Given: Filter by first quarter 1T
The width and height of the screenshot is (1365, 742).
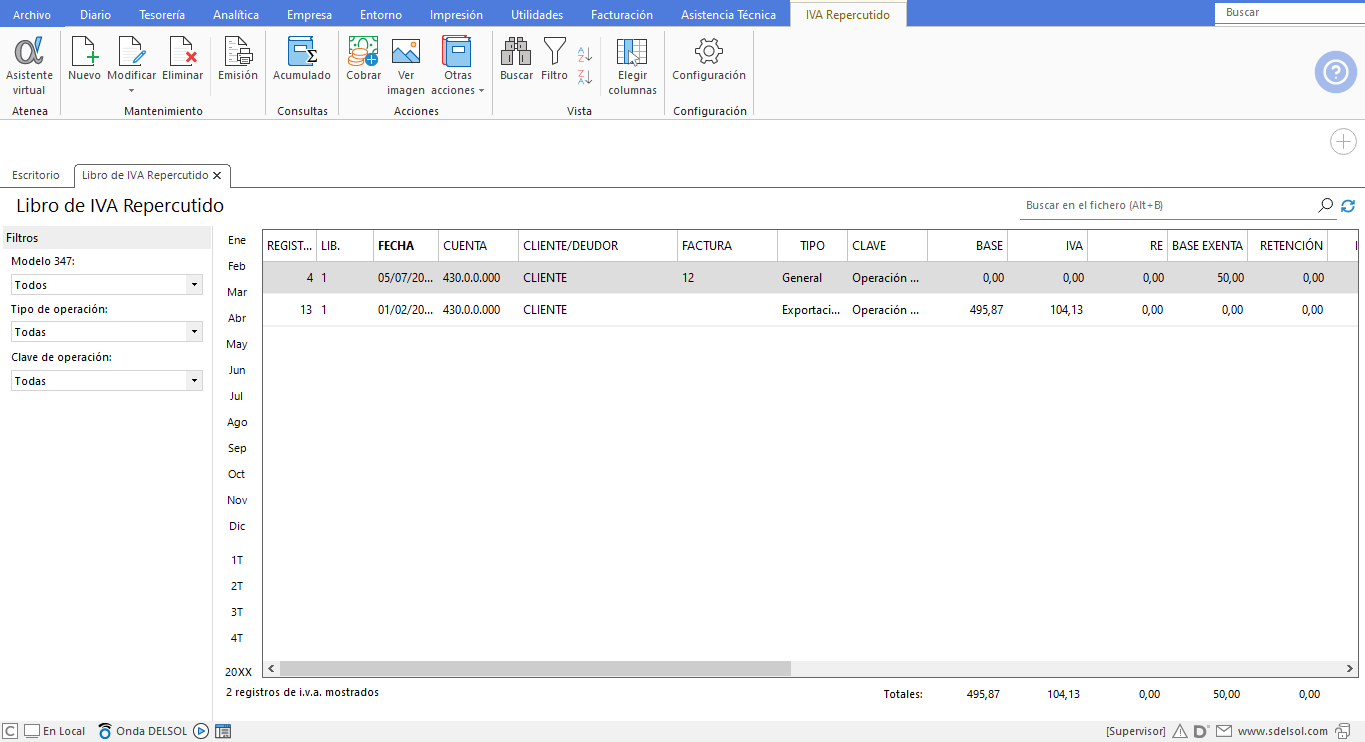Looking at the screenshot, I should point(237,560).
